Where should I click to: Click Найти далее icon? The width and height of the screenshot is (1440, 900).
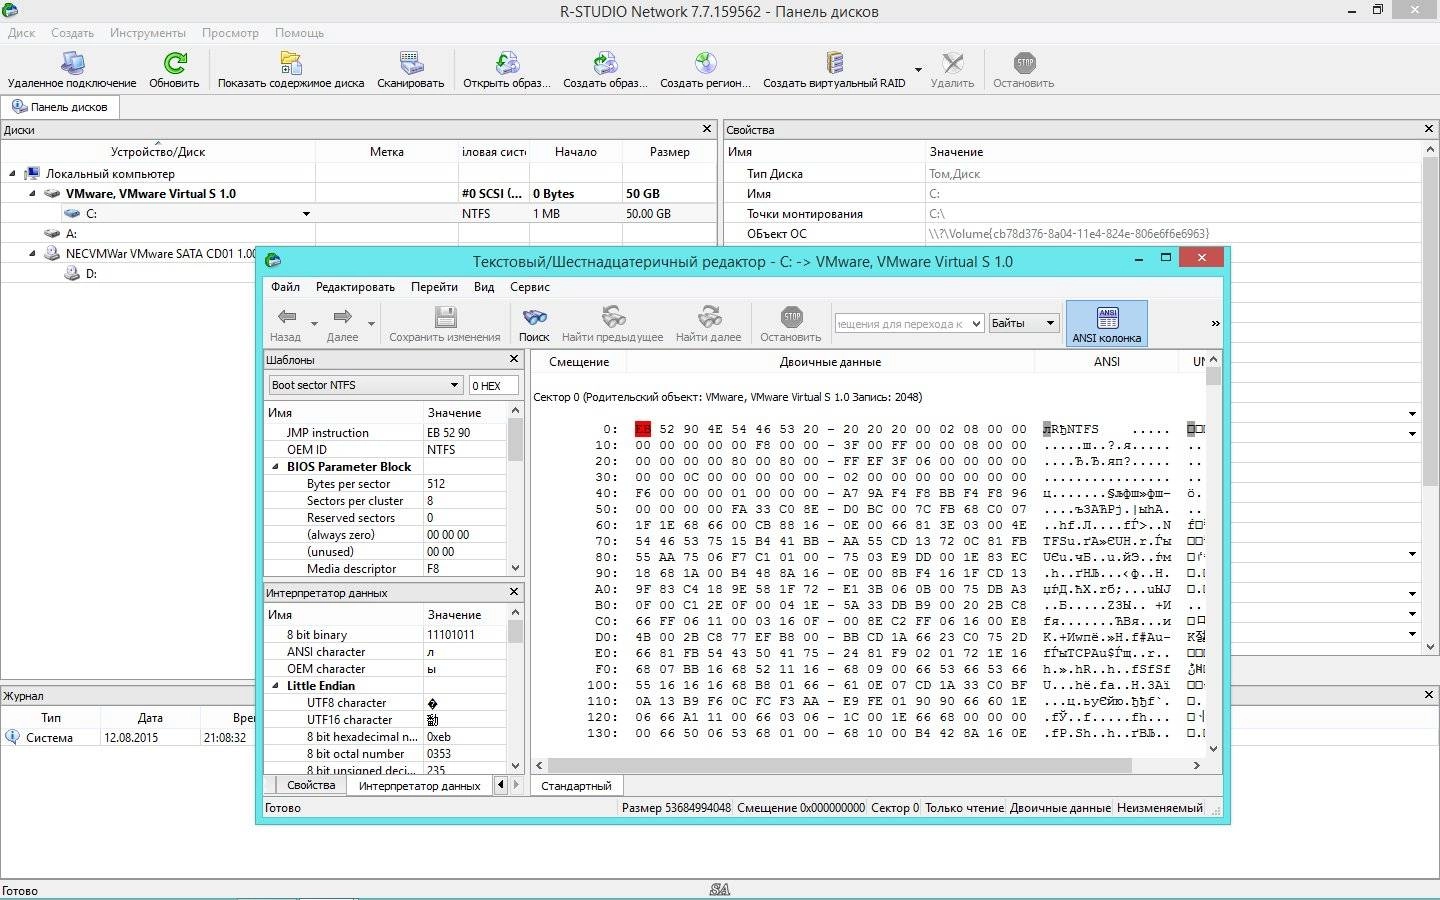[x=709, y=317]
